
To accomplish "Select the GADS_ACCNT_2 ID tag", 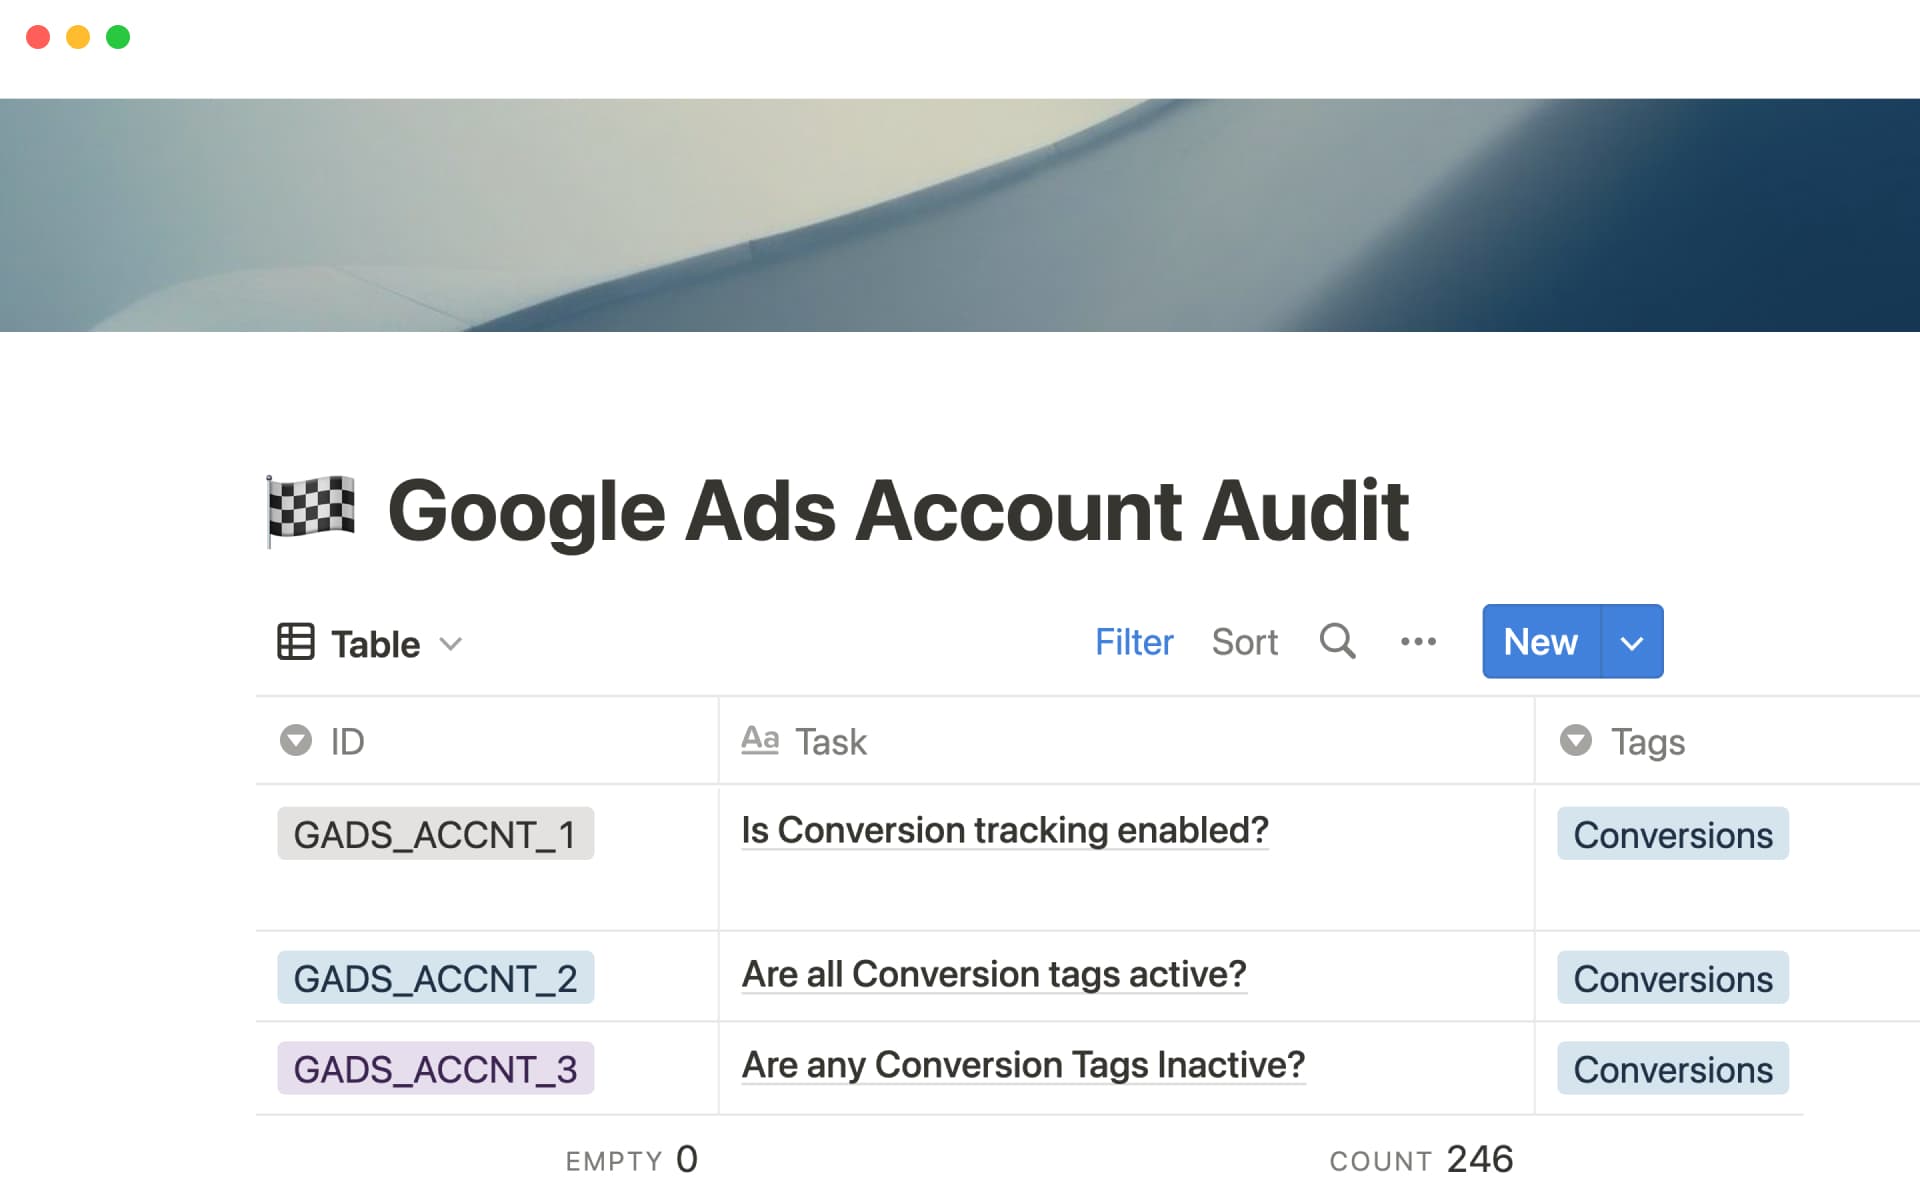I will point(435,977).
